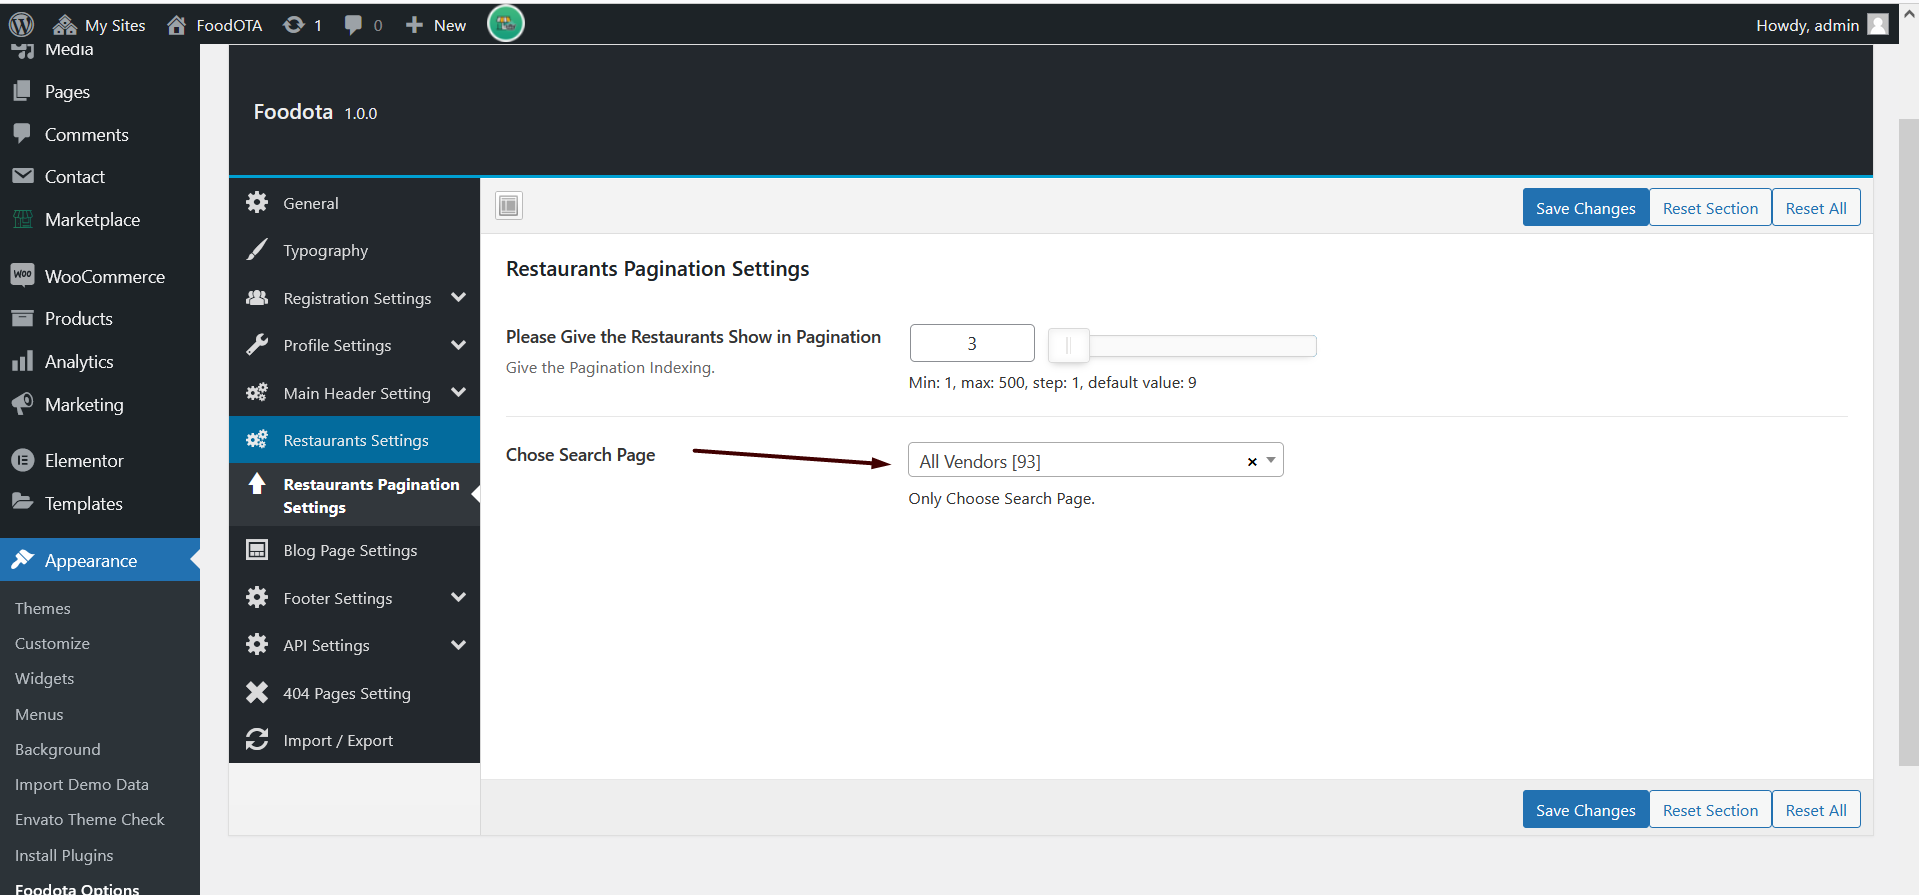
Task: Click the top Save Changes button
Action: 1585,208
